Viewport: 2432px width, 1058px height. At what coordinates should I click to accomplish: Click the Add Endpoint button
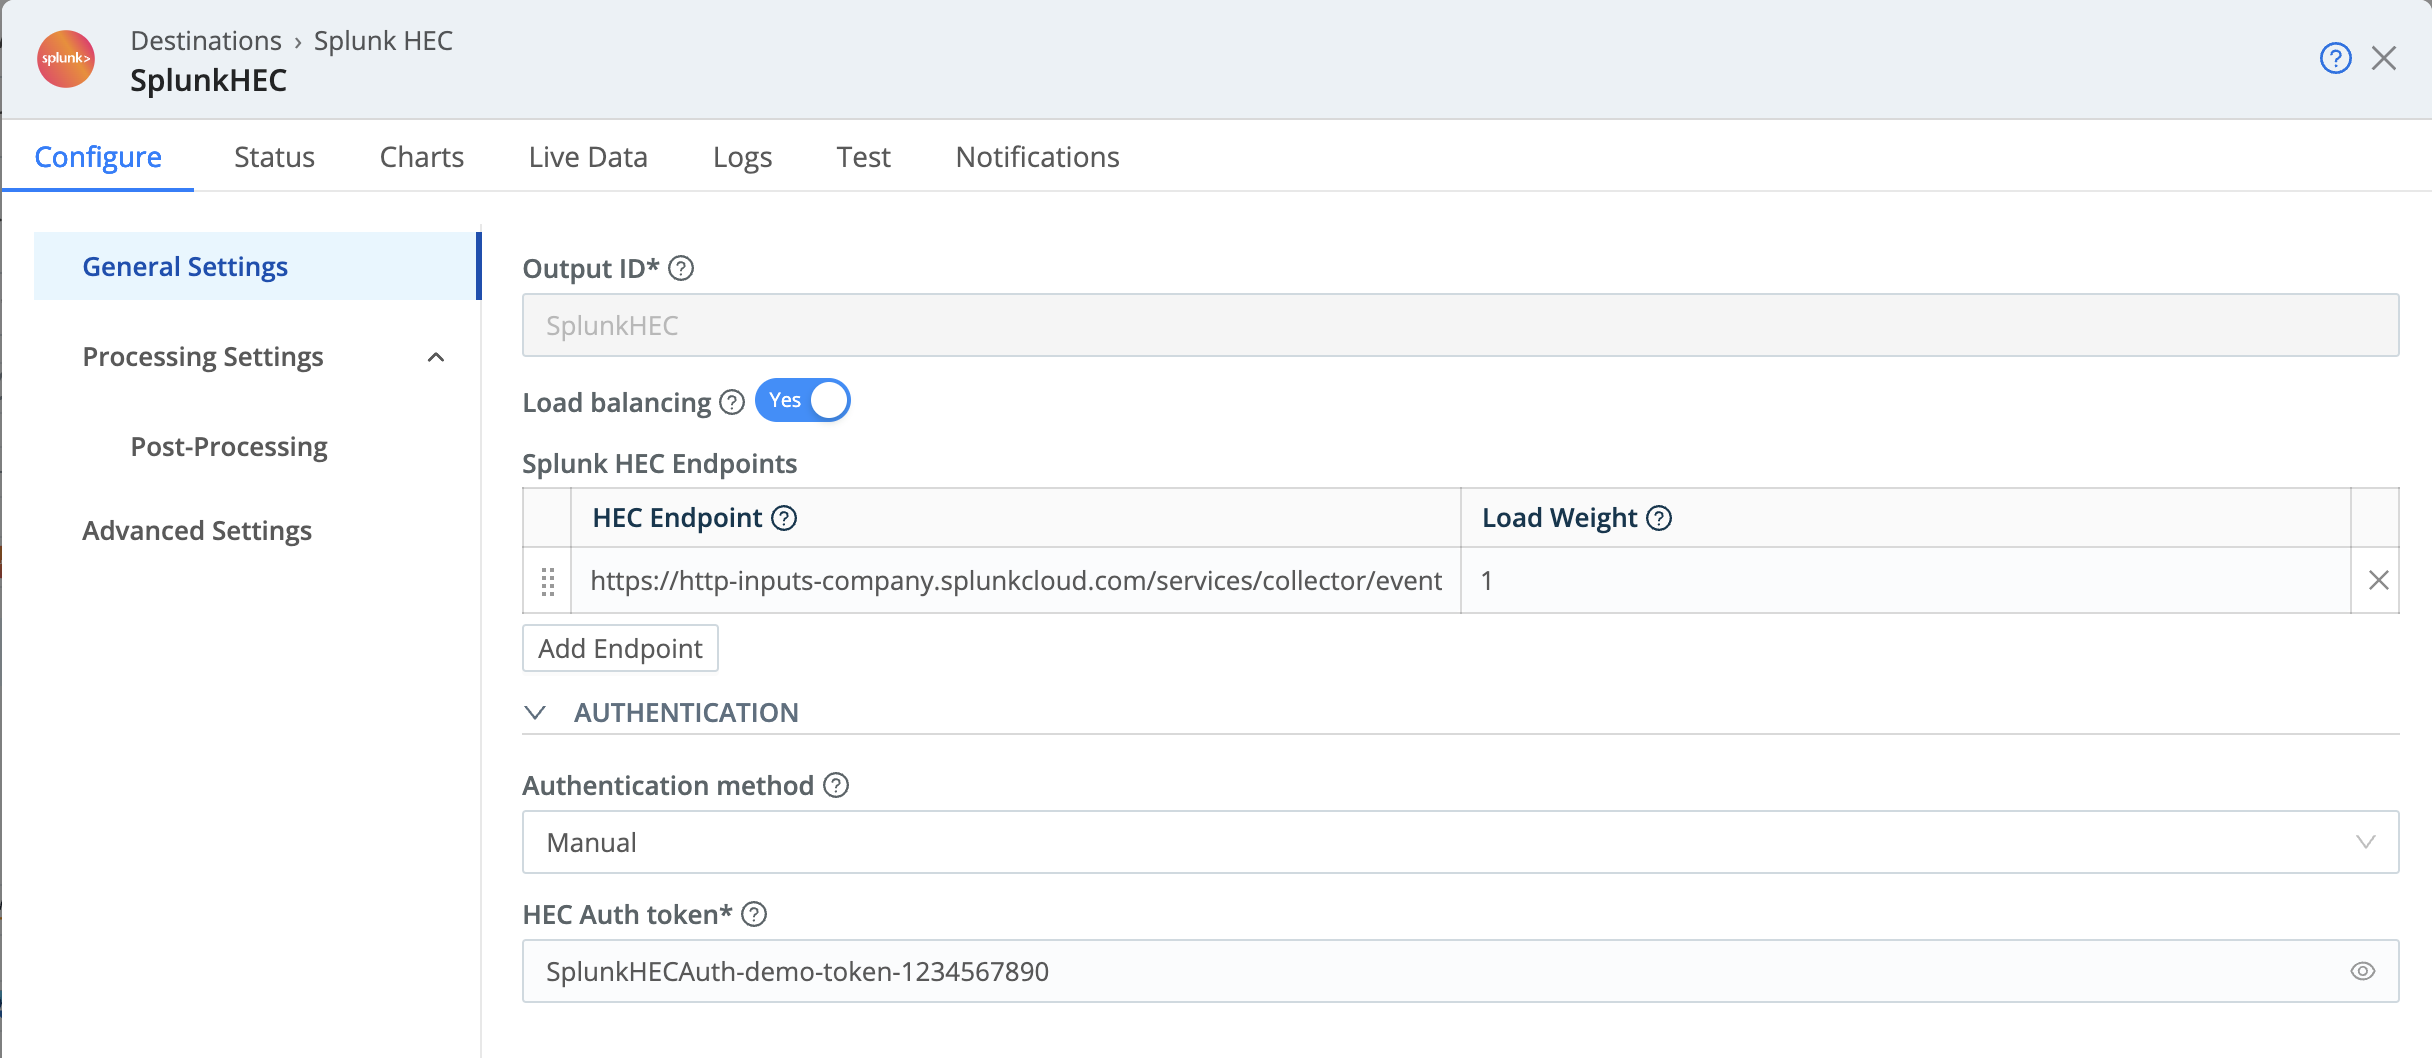619,648
